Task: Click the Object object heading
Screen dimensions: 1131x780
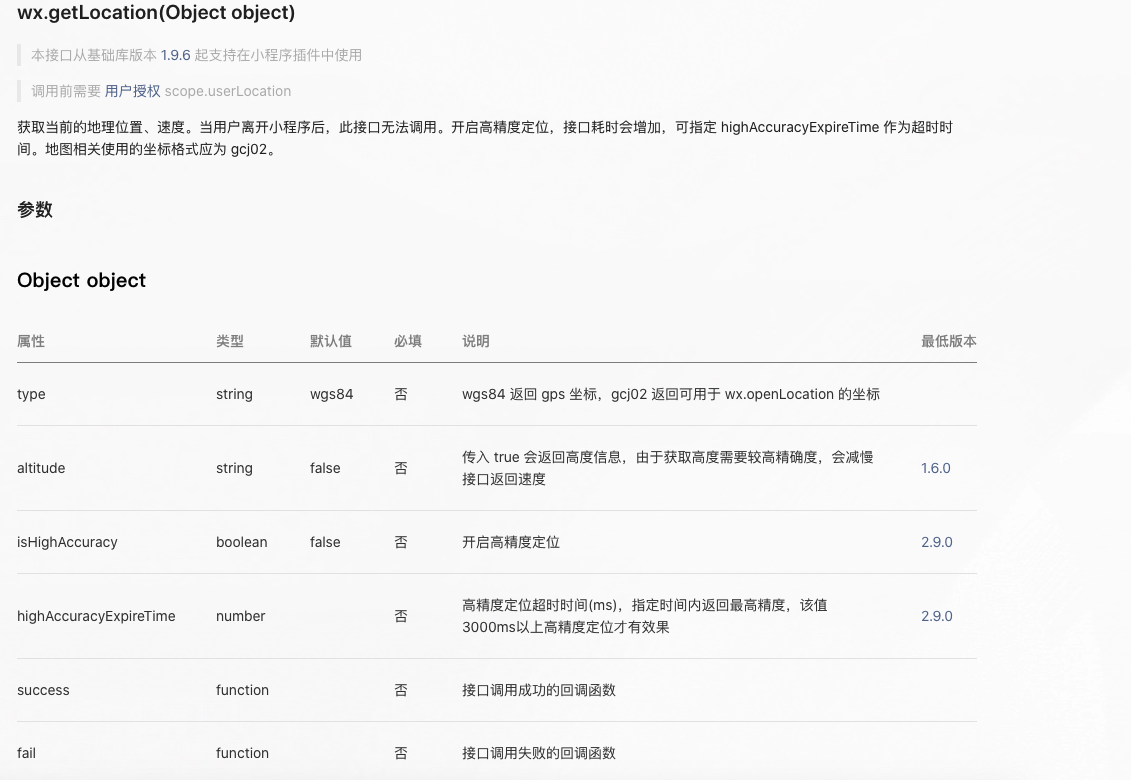Action: click(x=81, y=281)
